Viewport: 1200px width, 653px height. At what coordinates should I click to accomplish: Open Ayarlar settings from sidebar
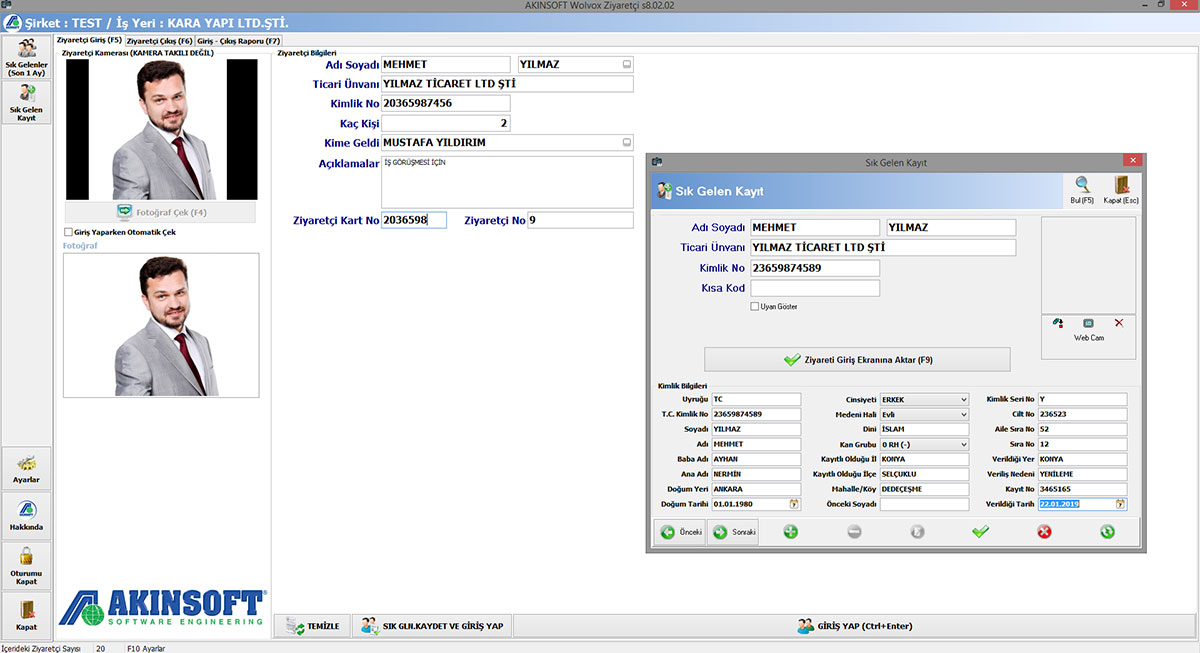point(26,469)
